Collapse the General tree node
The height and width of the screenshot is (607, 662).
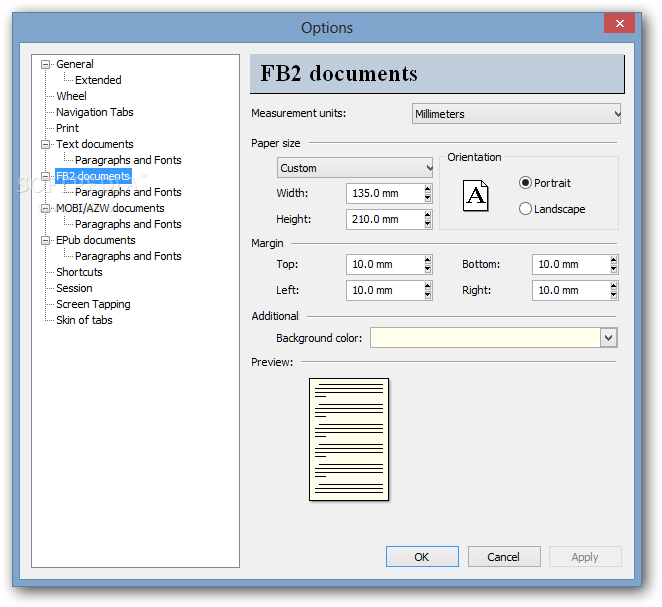[x=45, y=64]
